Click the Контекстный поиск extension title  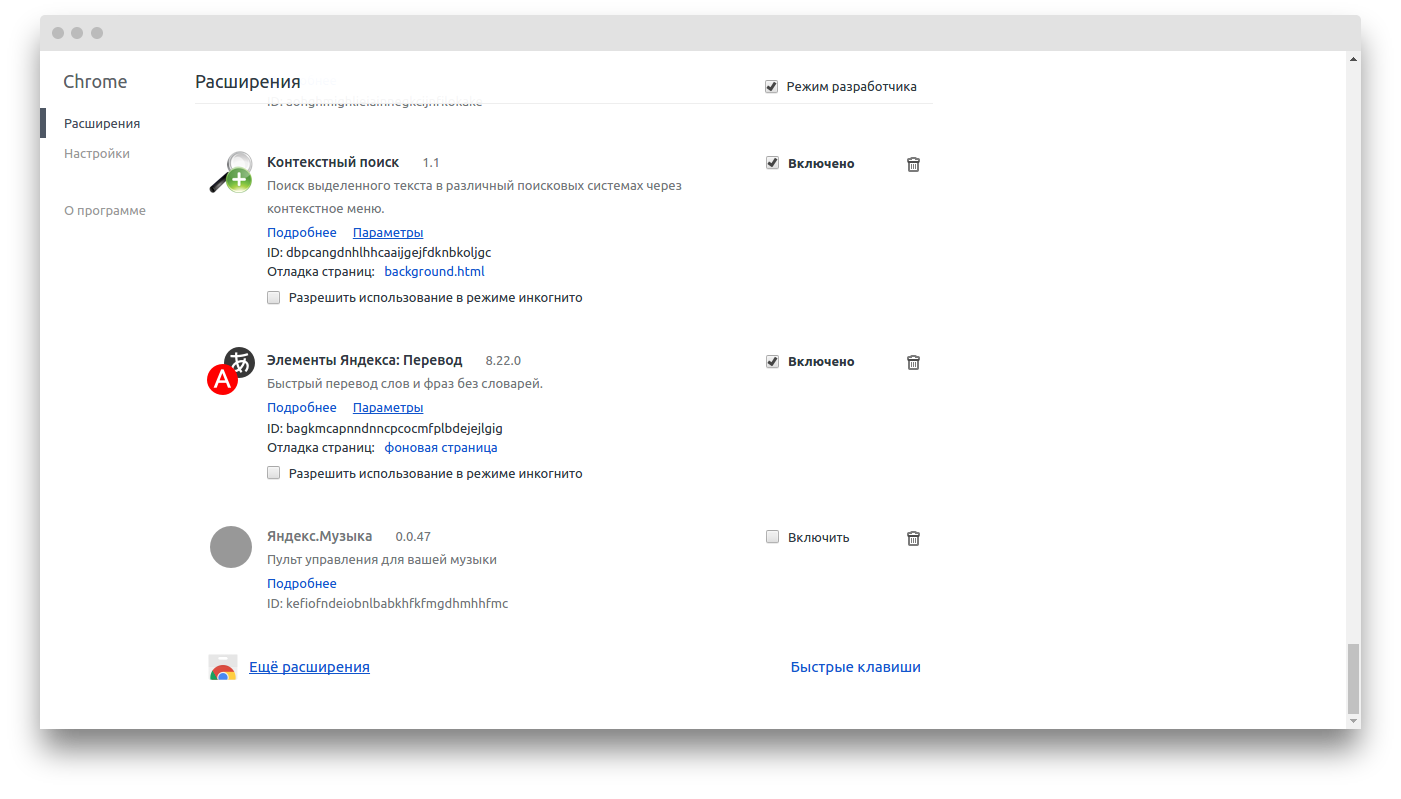click(x=333, y=162)
